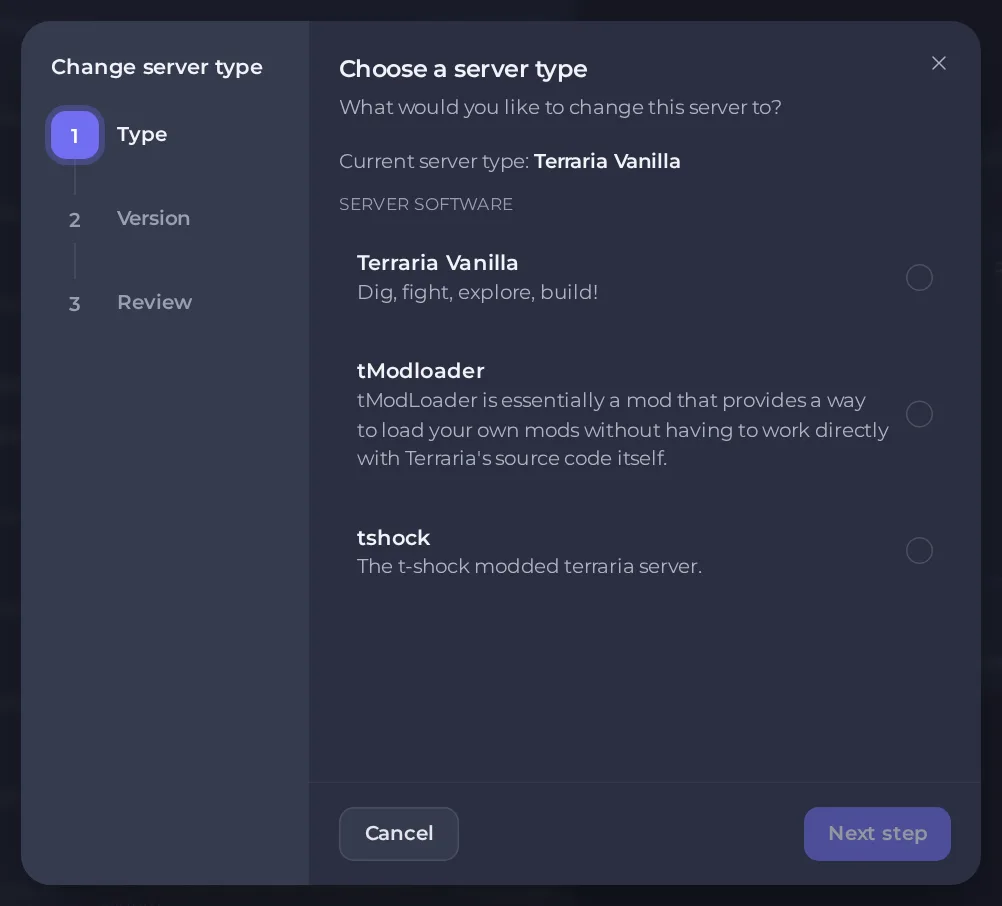
Task: Click the tModLoader description paragraph
Action: pos(622,429)
